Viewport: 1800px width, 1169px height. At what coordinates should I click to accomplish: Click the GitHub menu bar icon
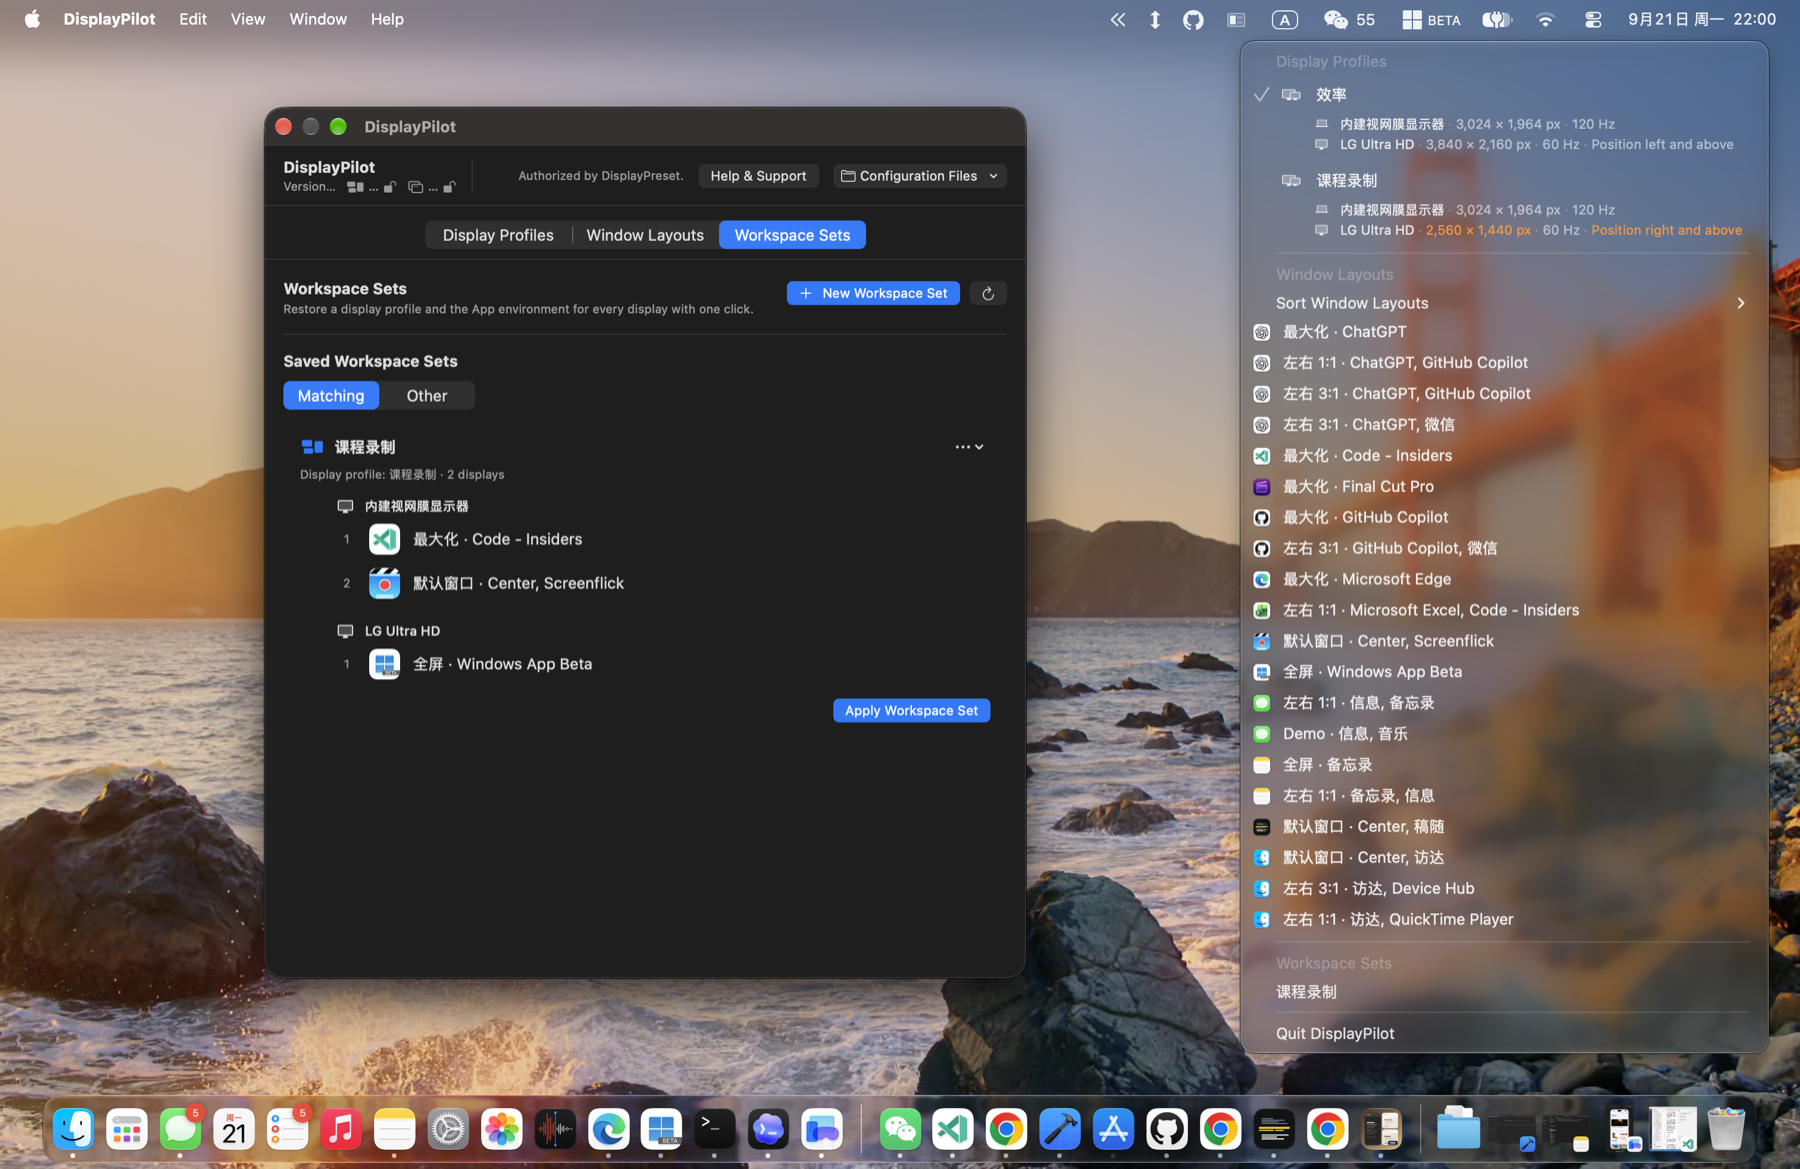1193,20
